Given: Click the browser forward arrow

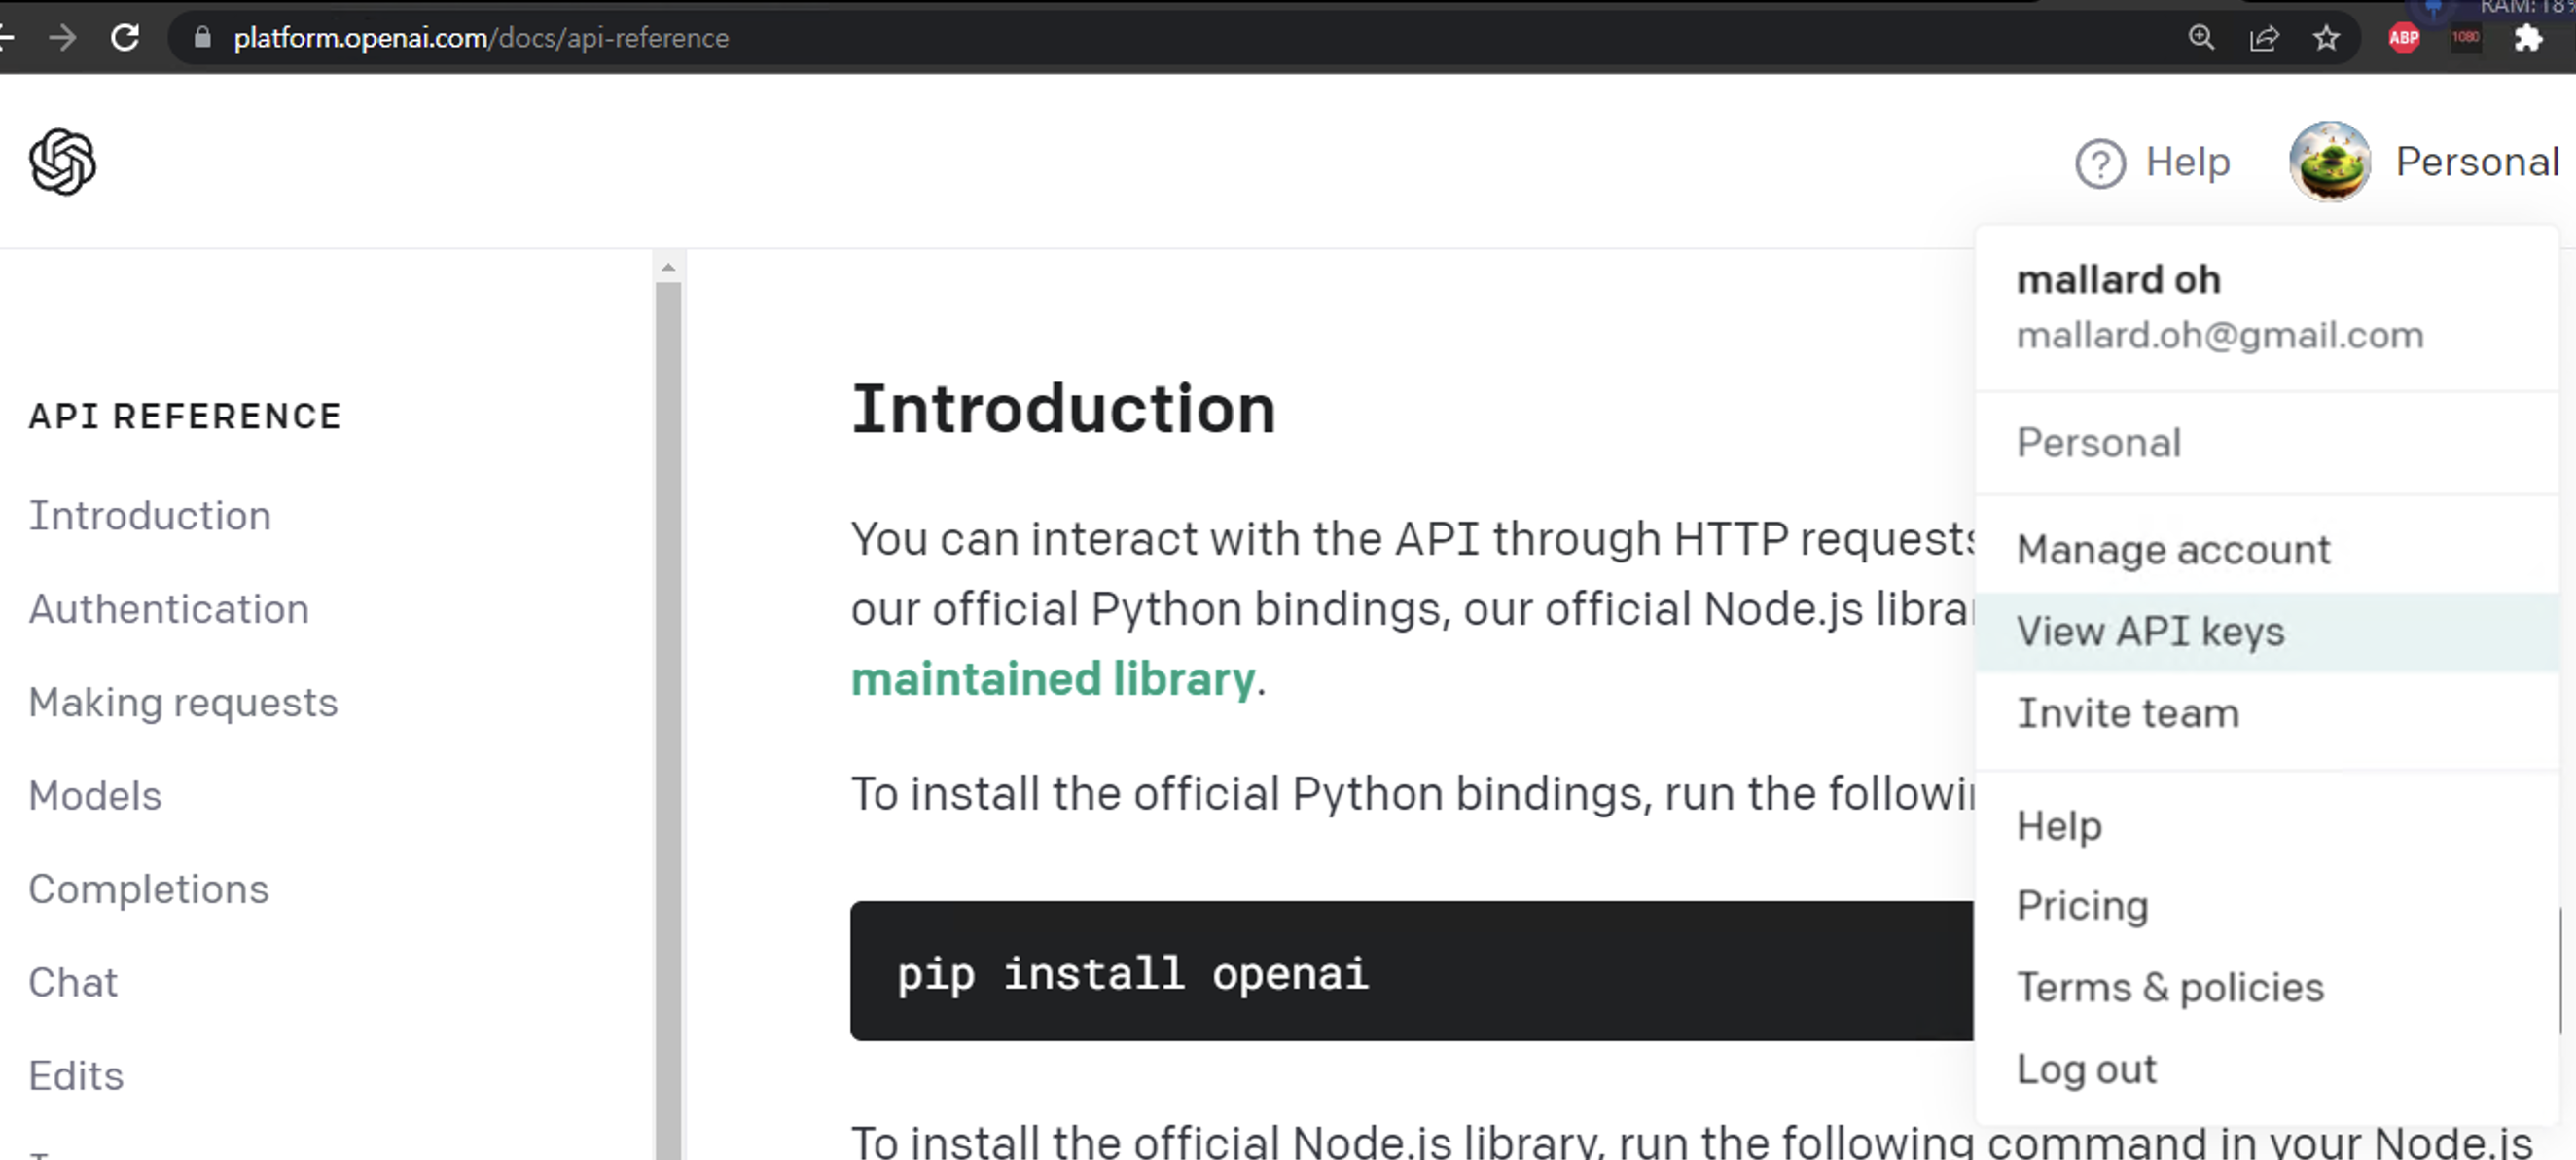Looking at the screenshot, I should (x=62, y=38).
